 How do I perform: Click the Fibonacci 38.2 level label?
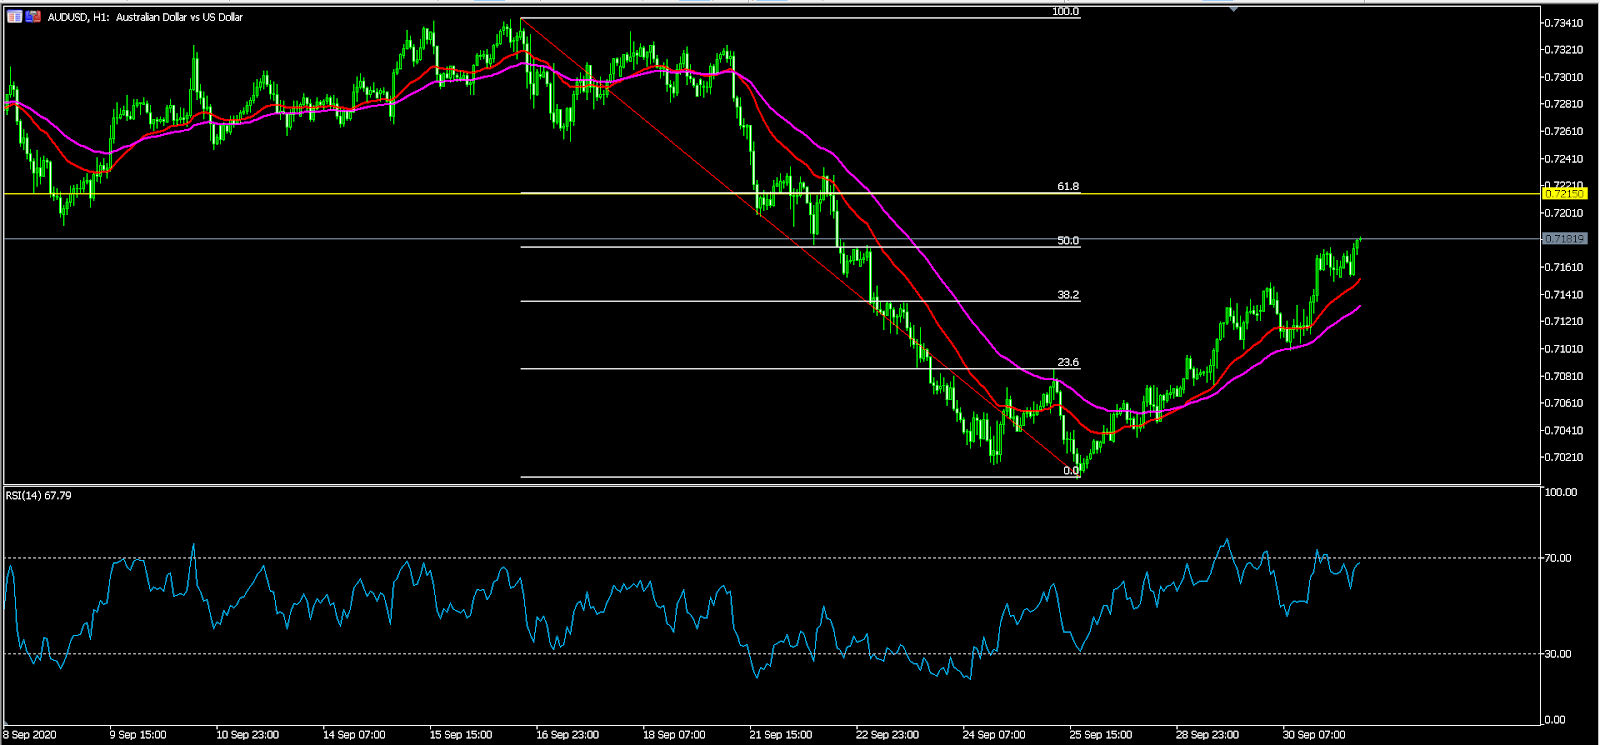pos(1068,296)
